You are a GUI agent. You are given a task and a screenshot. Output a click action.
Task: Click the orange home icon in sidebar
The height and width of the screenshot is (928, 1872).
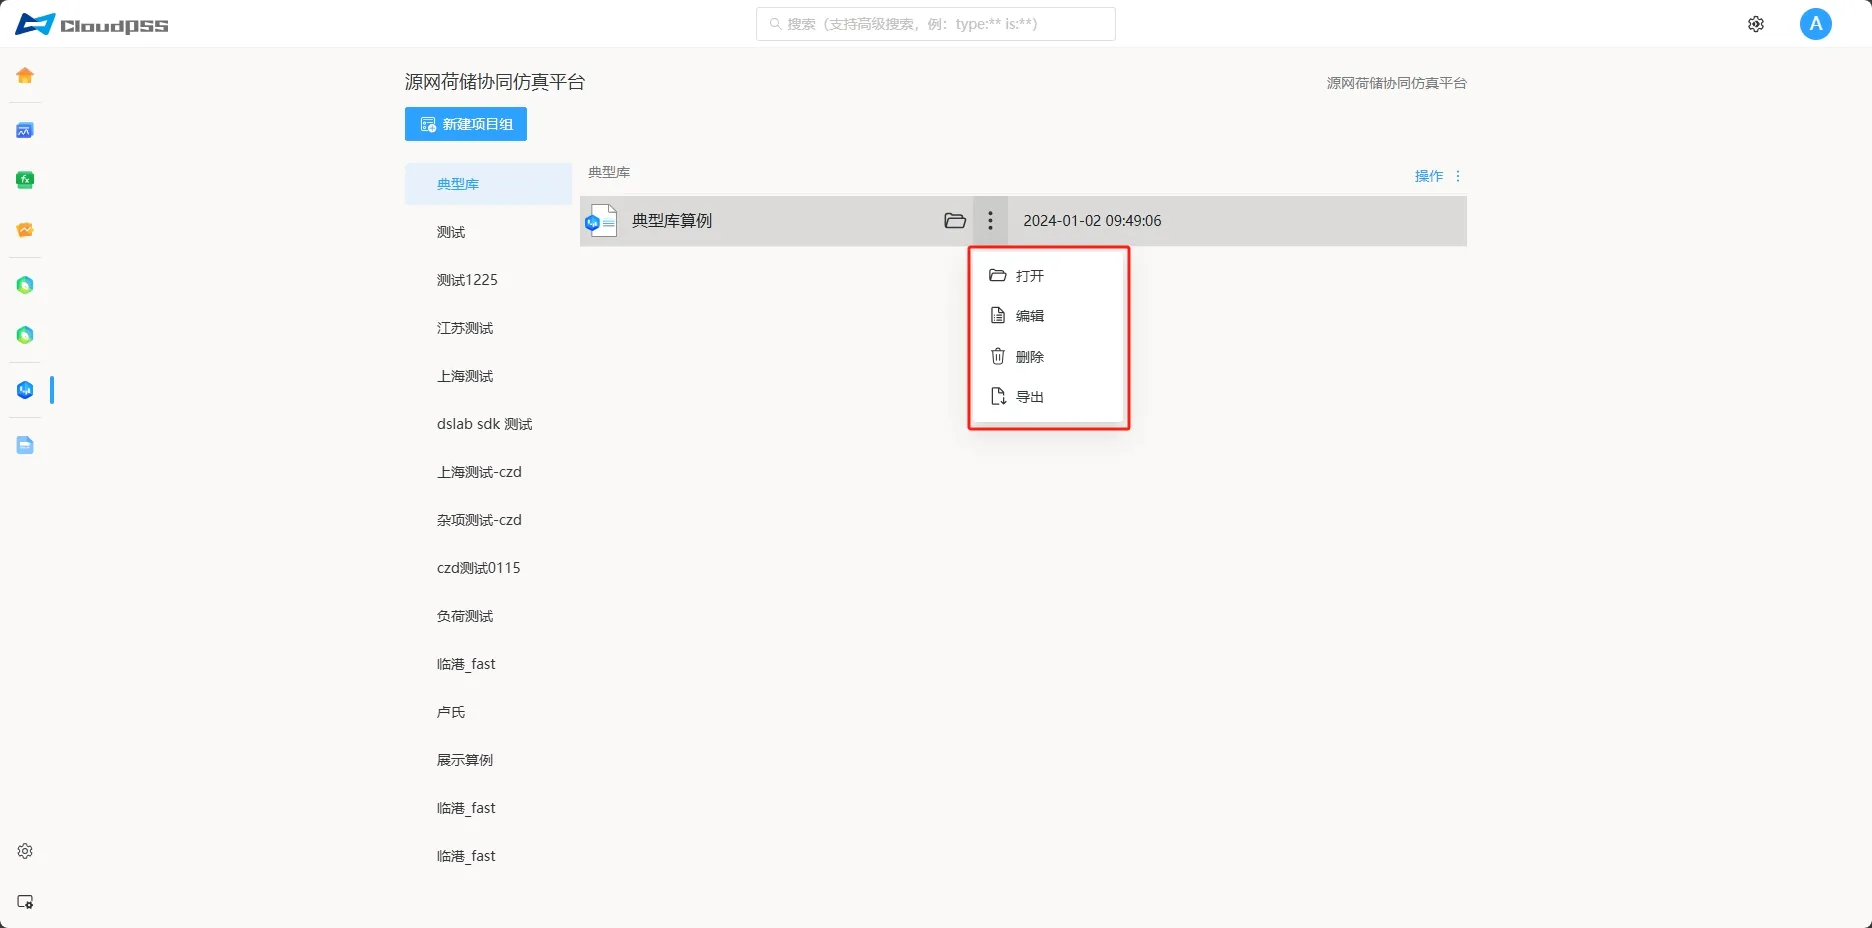pyautogui.click(x=25, y=76)
